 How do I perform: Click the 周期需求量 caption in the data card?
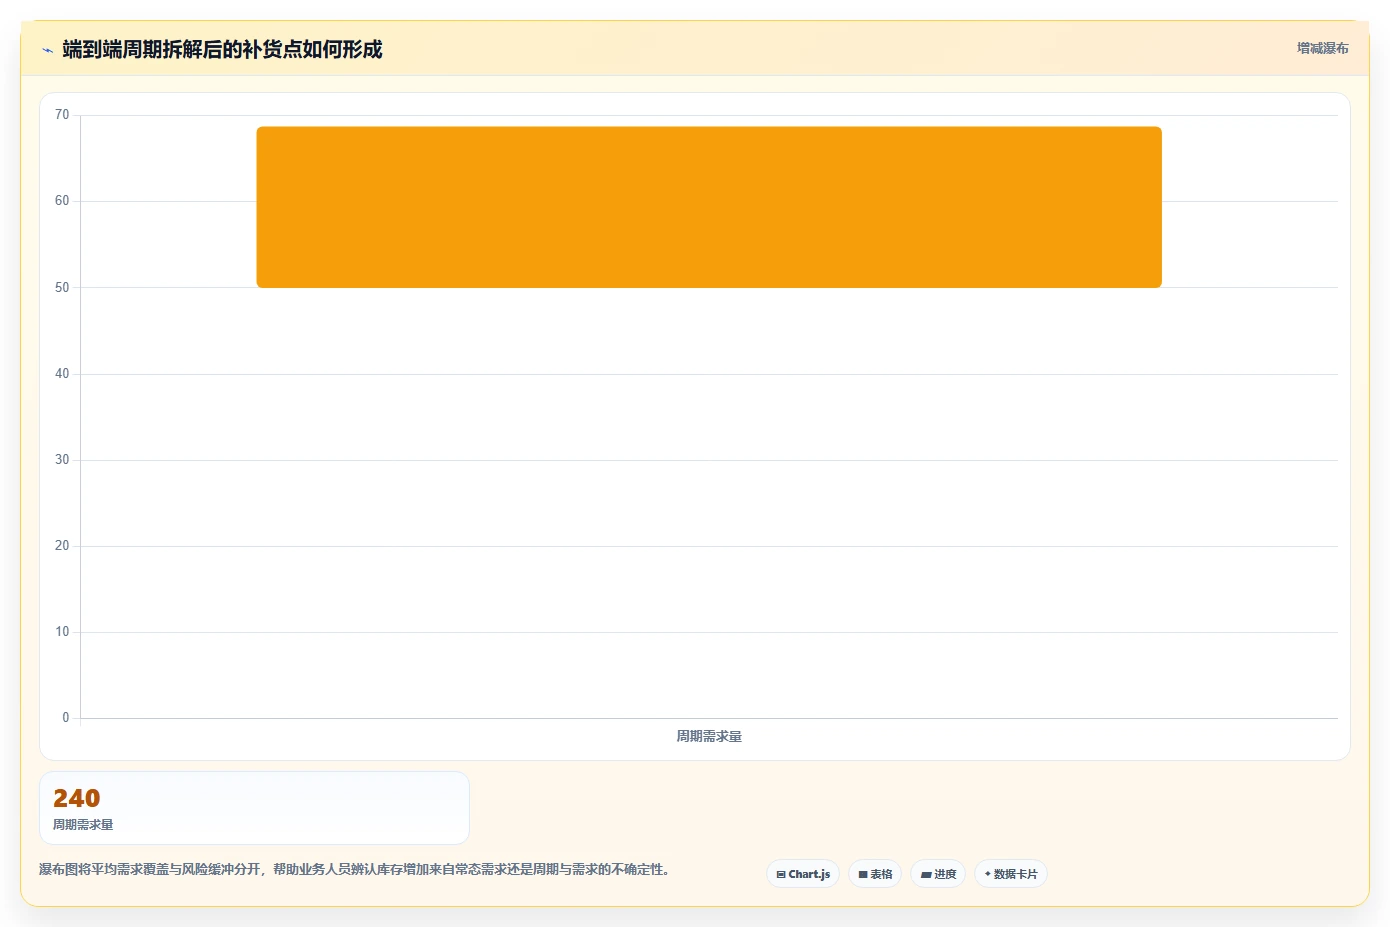coord(83,825)
